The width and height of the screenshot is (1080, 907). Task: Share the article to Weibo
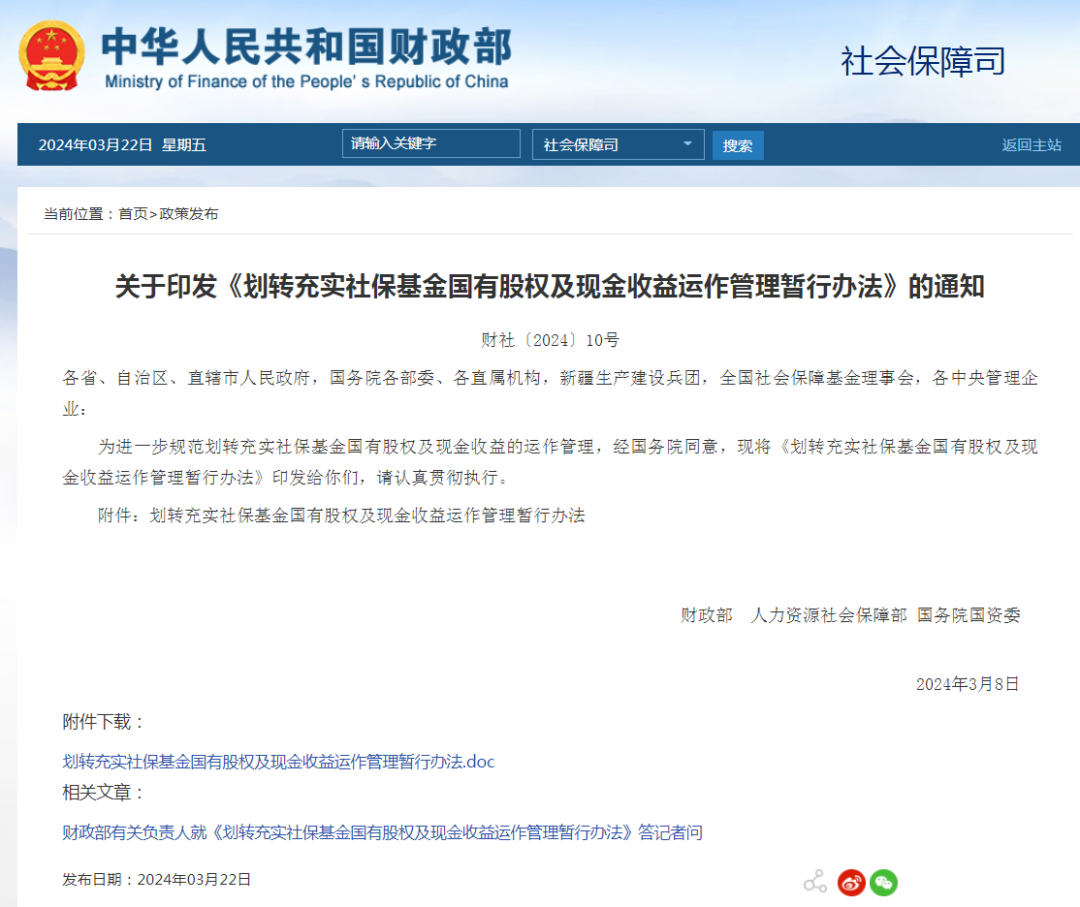[x=851, y=882]
